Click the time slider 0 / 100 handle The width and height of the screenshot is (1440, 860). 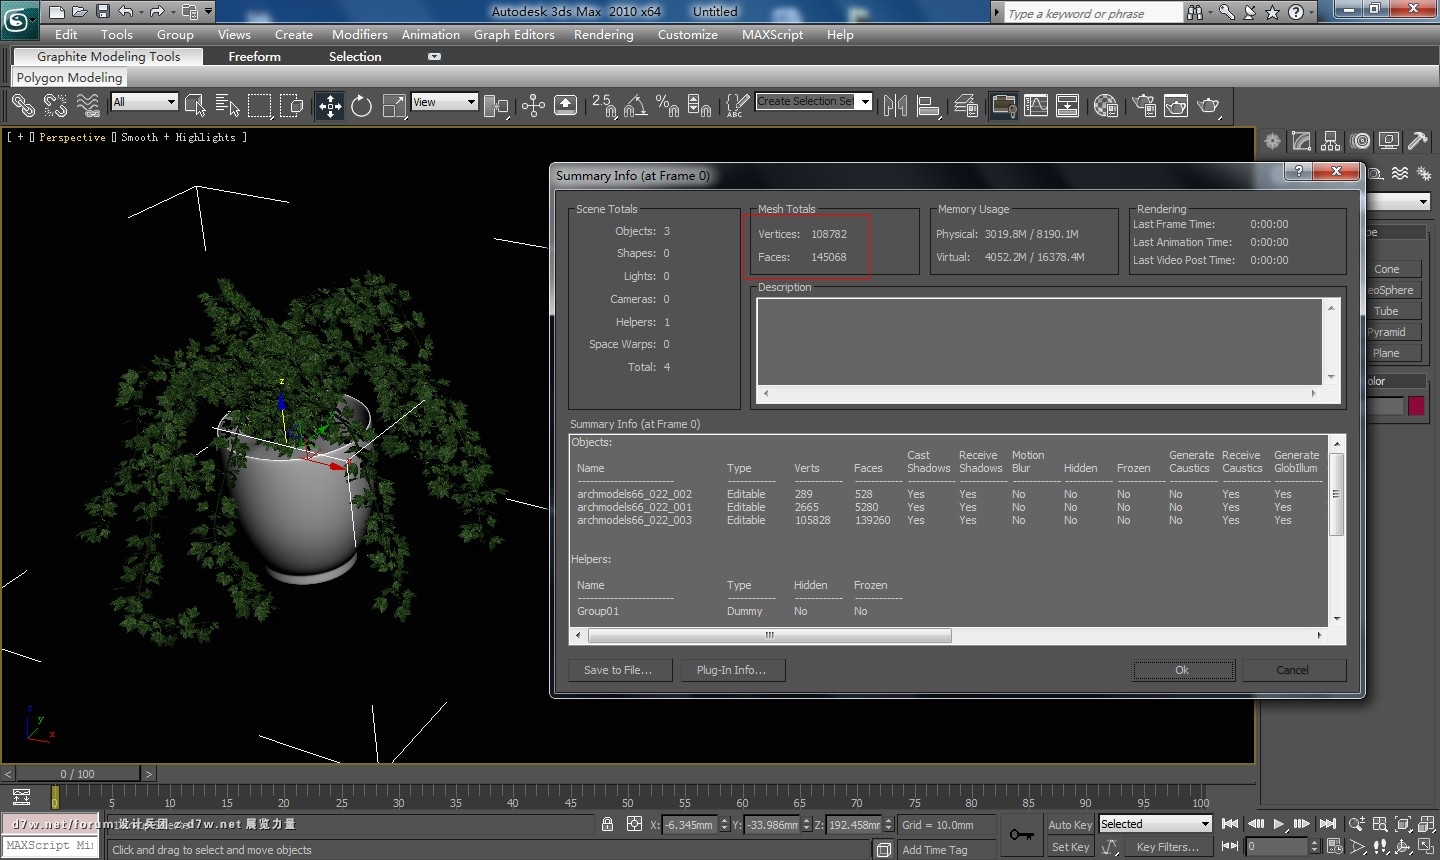point(78,773)
